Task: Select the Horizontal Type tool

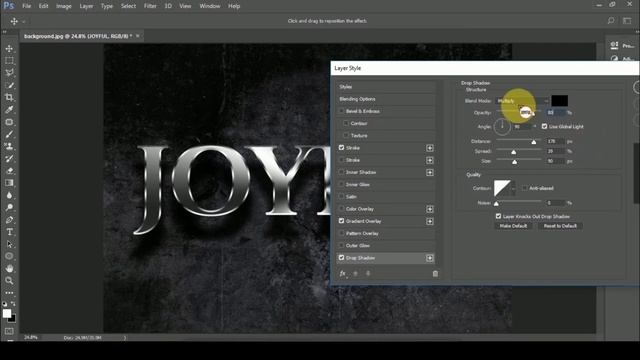Action: click(x=9, y=232)
